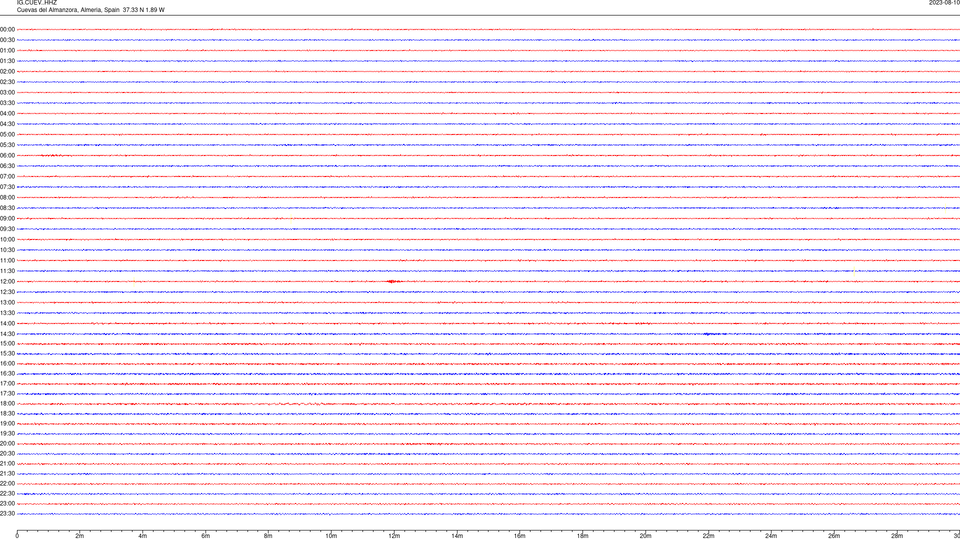
Task: Select the 05:00 time row label
Action: (7, 134)
